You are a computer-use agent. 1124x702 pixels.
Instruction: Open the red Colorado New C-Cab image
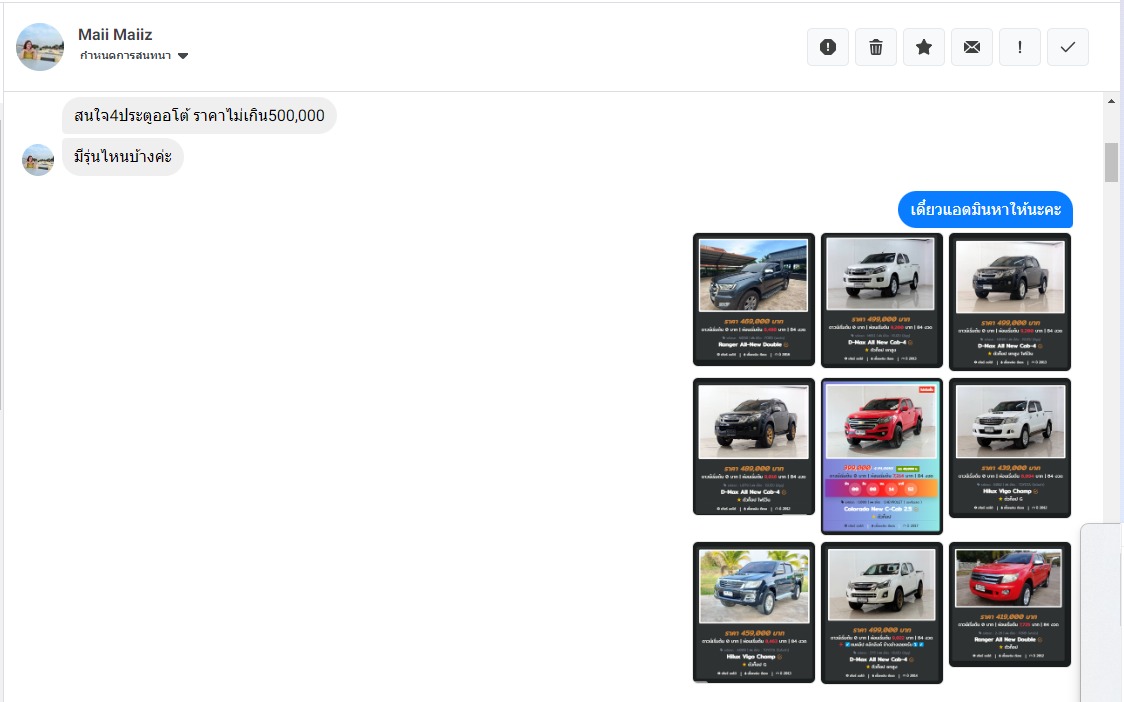pyautogui.click(x=881, y=455)
